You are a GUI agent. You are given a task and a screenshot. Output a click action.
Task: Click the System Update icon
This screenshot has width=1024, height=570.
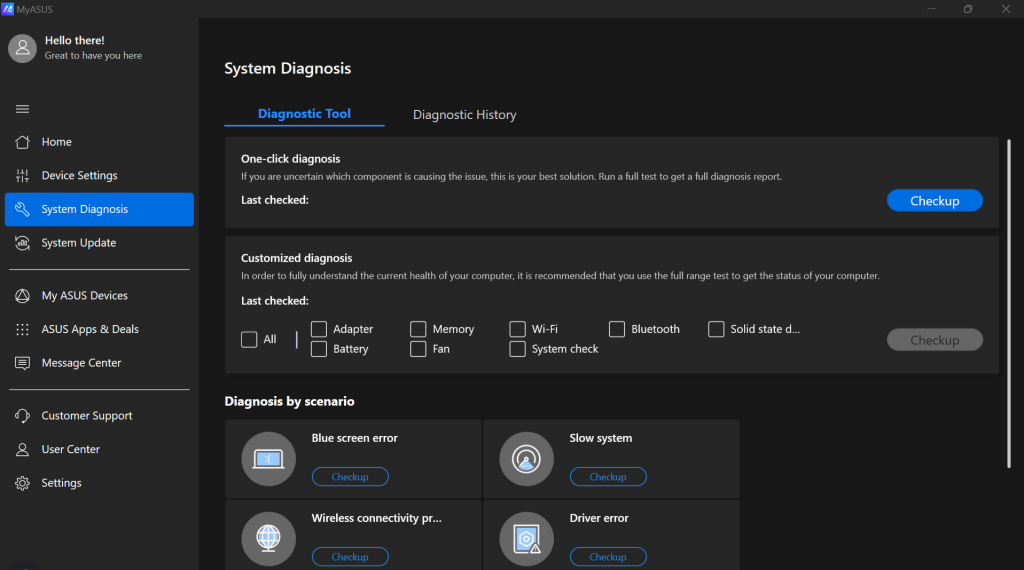(x=22, y=243)
